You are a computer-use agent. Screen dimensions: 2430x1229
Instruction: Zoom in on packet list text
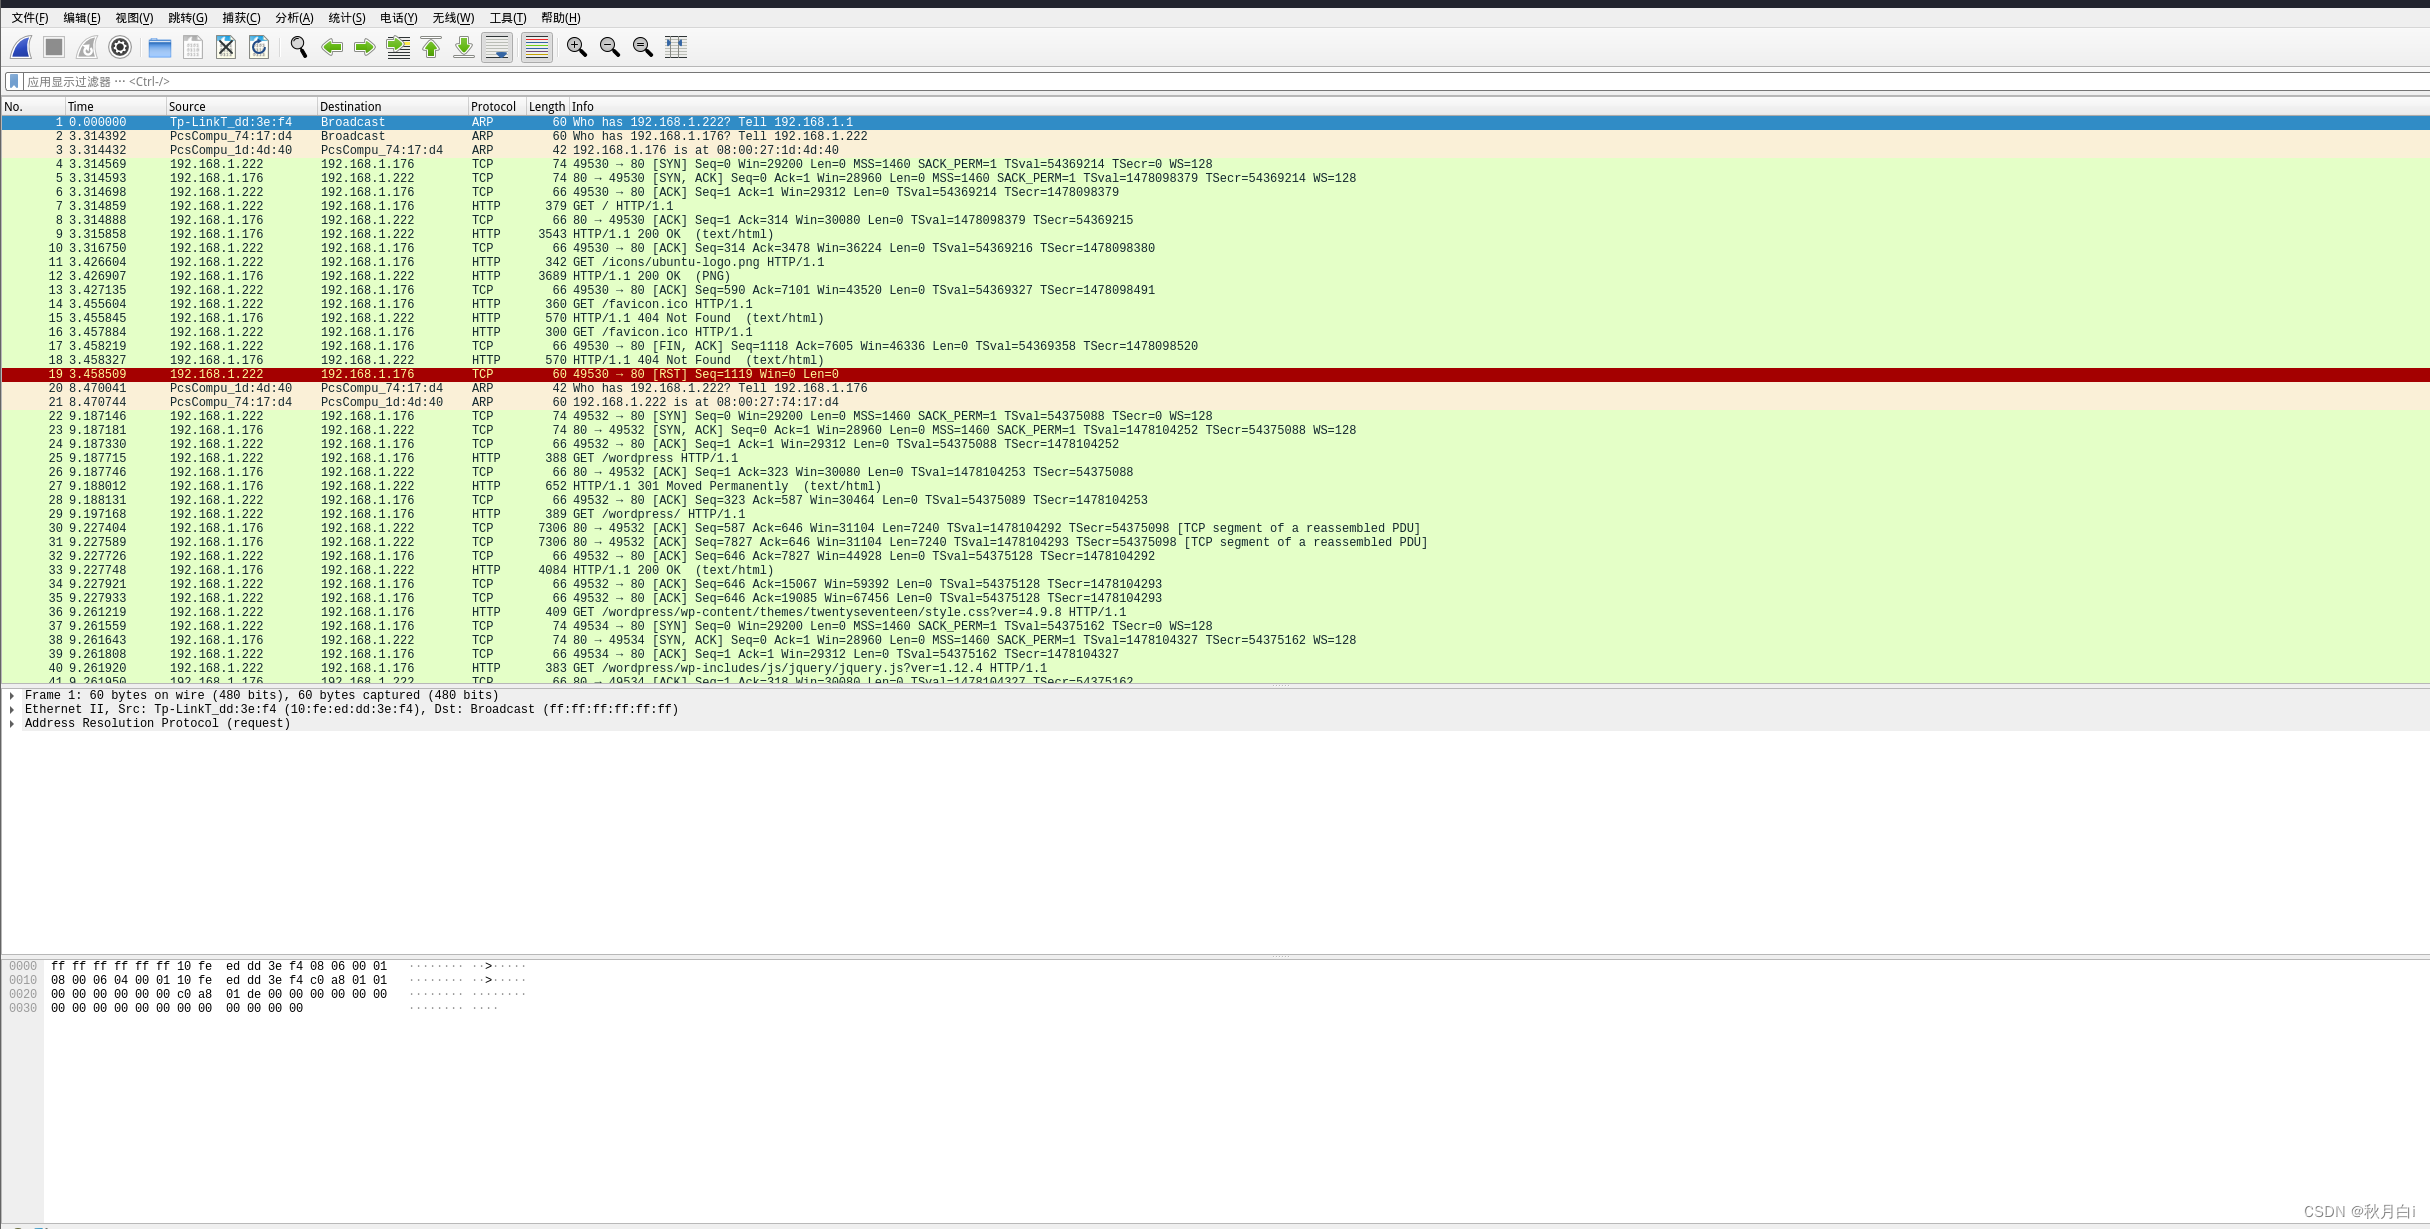pos(576,47)
